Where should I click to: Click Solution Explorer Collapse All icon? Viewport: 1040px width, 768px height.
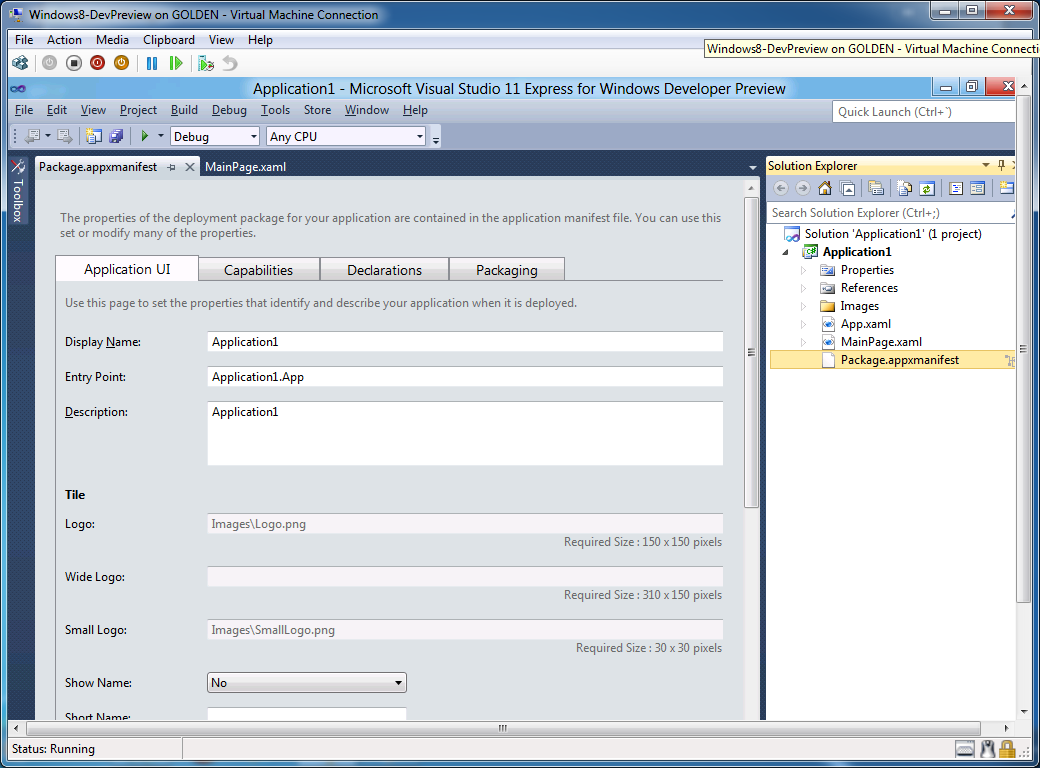click(x=847, y=188)
